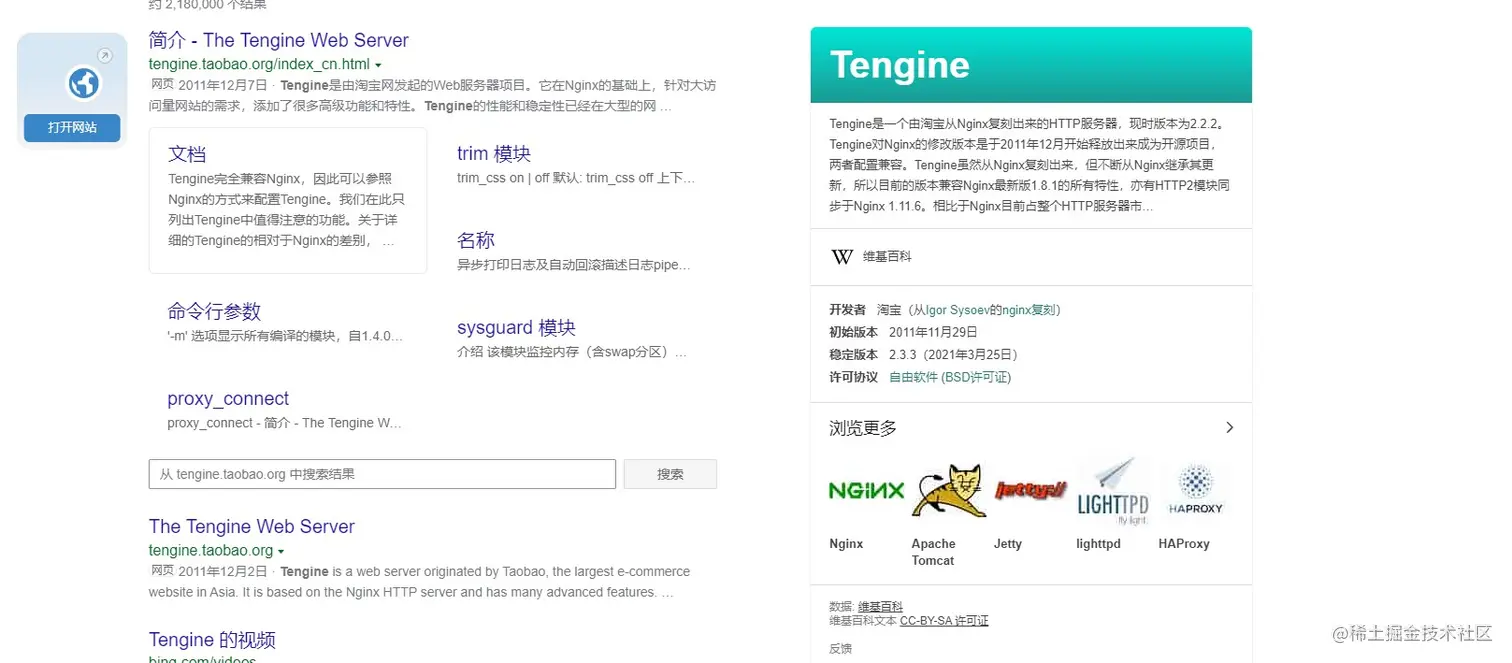Screen dimensions: 1512x663
Task: Open the Apache Tomcat label
Action: (x=933, y=552)
